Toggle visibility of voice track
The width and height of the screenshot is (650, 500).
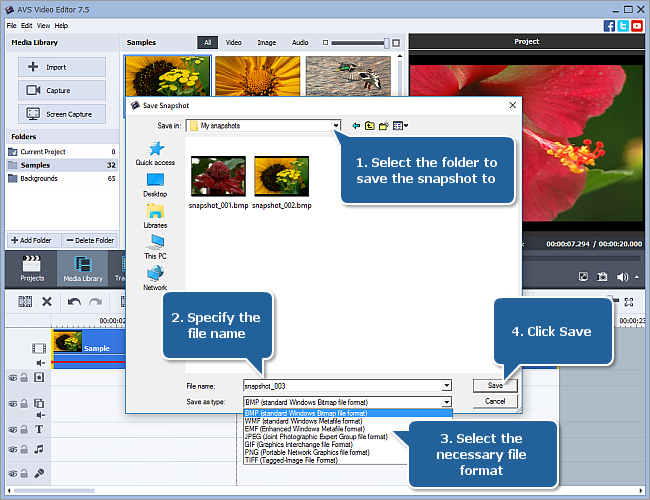point(13,473)
